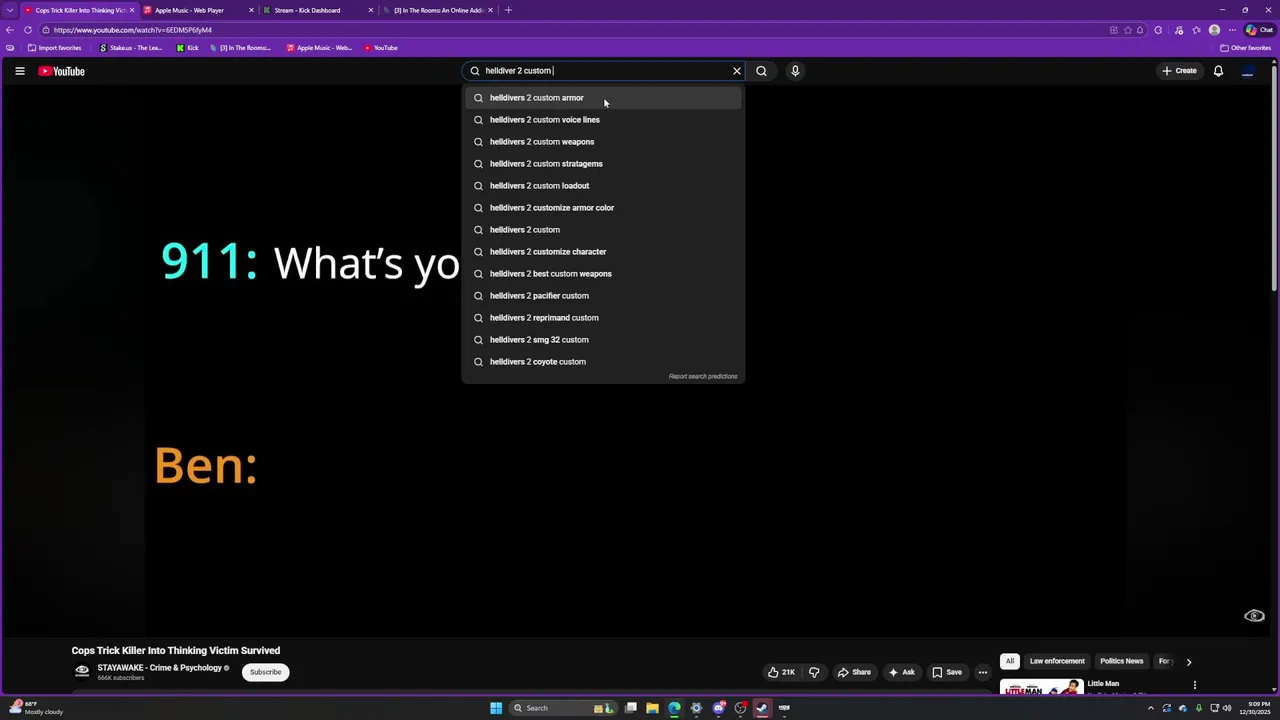The width and height of the screenshot is (1280, 720).
Task: Share the video
Action: pos(854,672)
